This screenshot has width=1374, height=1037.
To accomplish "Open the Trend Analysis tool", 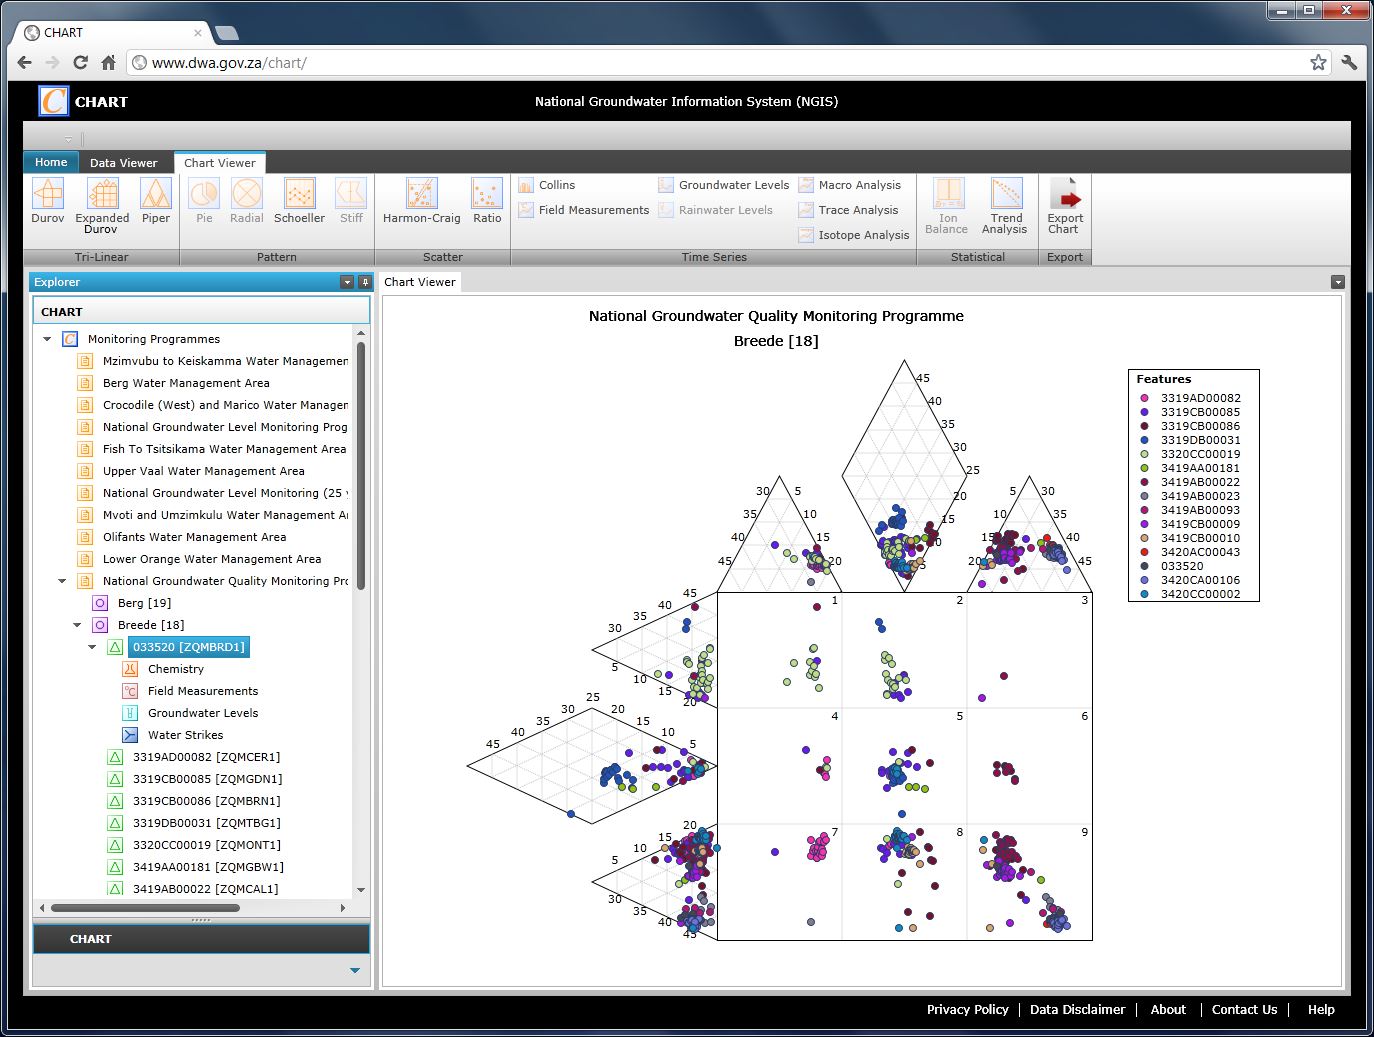I will click(x=1005, y=206).
